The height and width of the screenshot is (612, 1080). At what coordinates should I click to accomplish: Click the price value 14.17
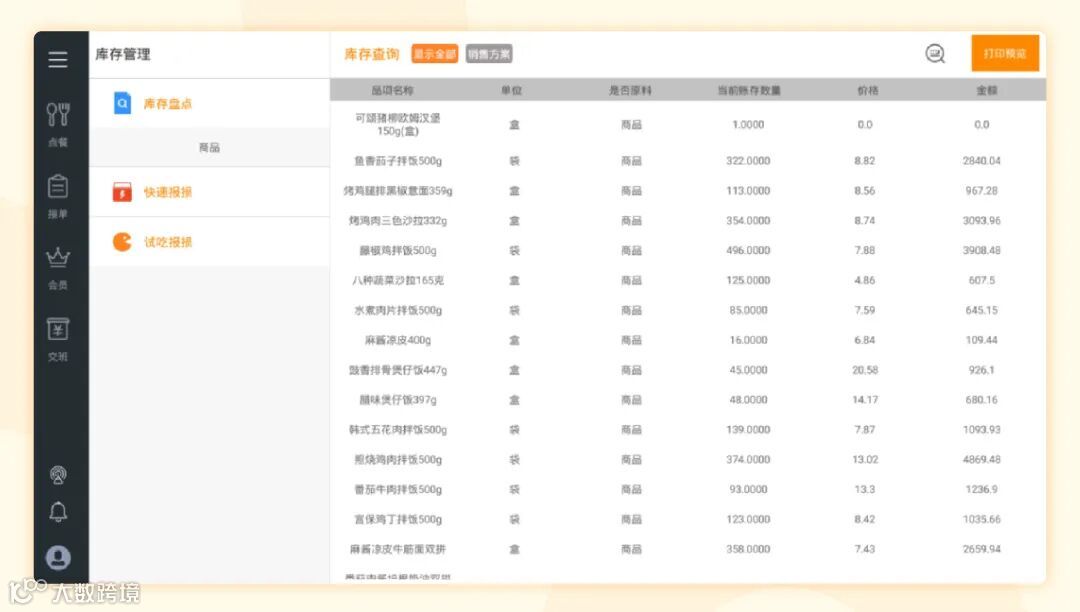click(864, 400)
